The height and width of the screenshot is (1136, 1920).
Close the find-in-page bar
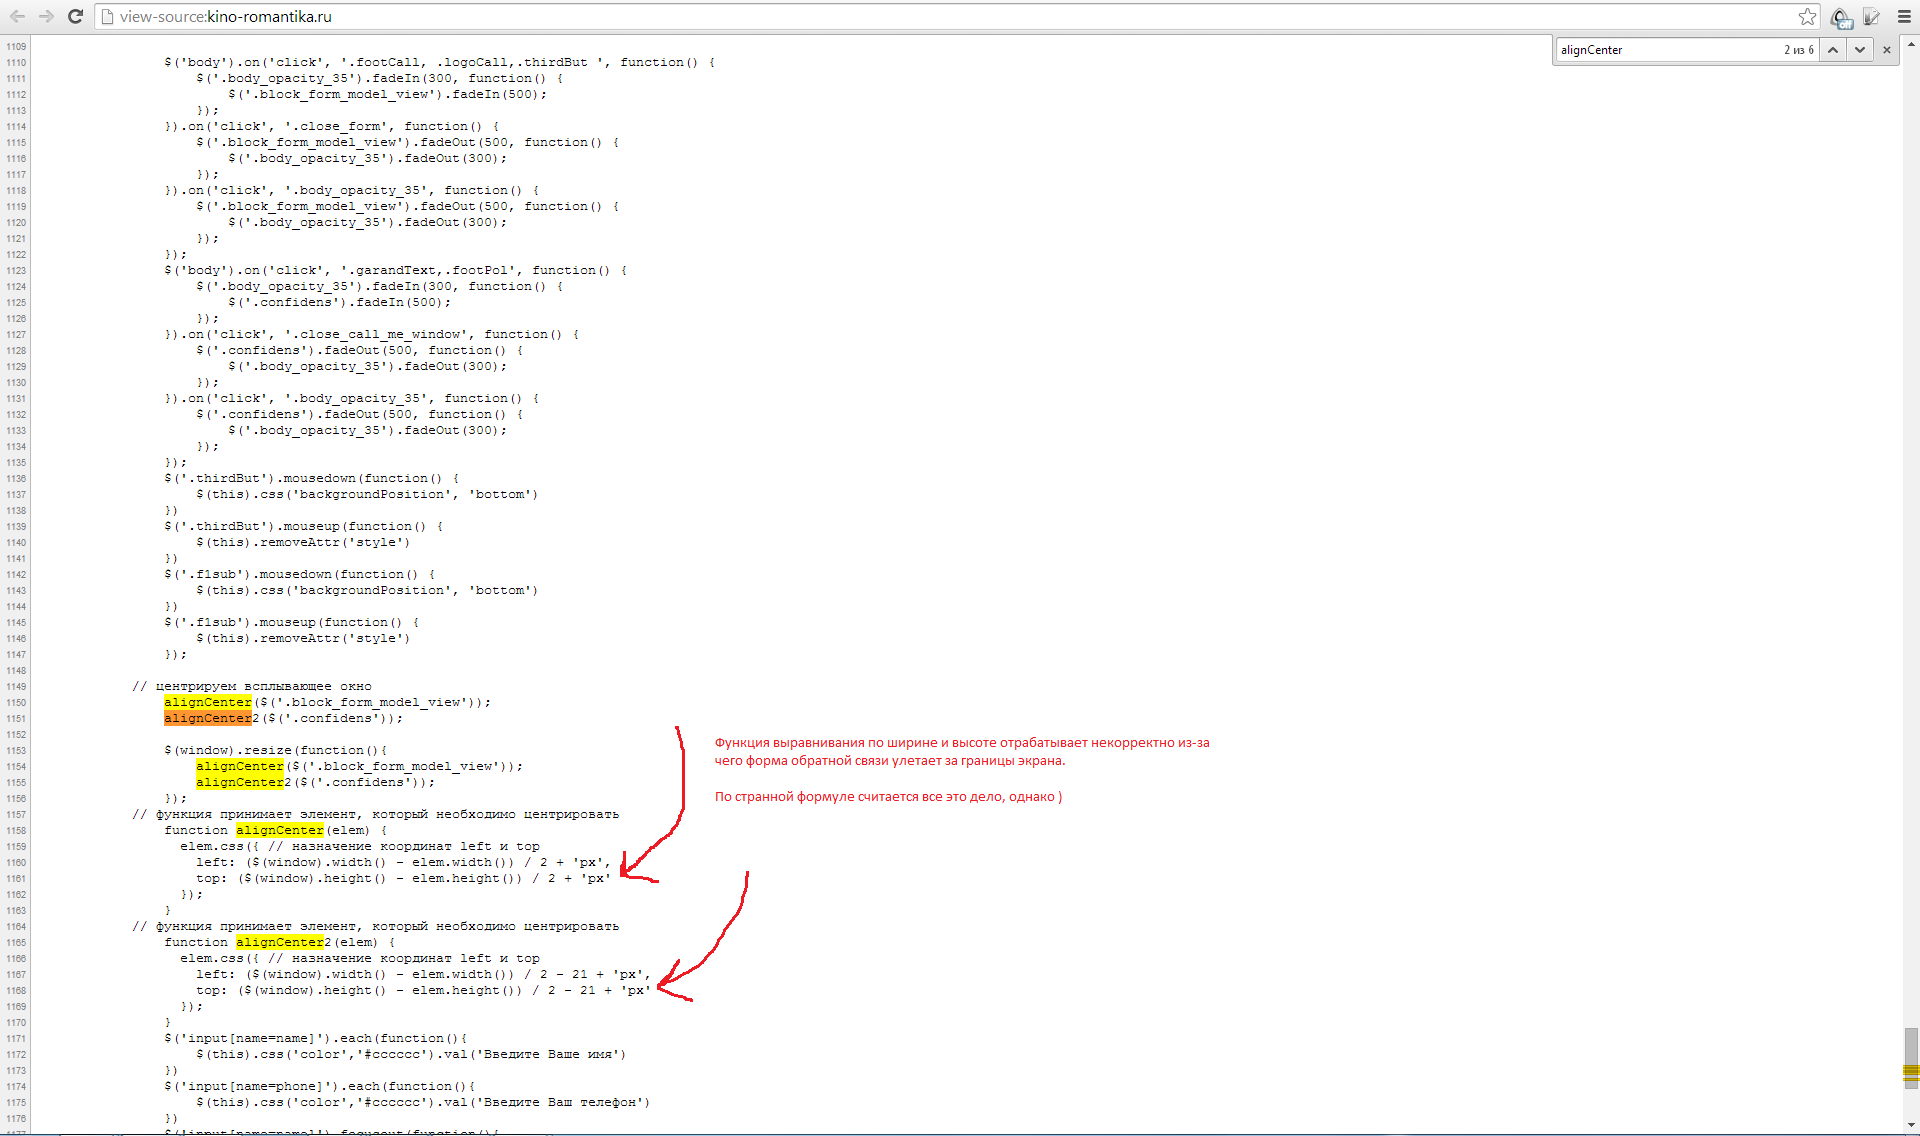tap(1887, 50)
